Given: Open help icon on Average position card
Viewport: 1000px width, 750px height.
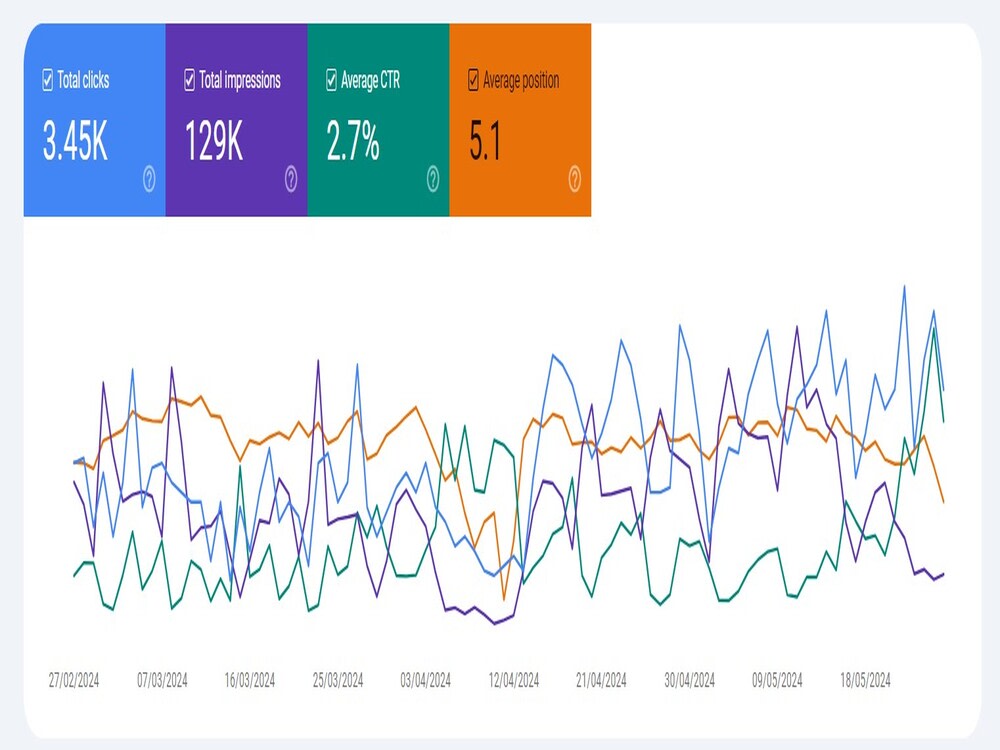Looking at the screenshot, I should coord(575,179).
